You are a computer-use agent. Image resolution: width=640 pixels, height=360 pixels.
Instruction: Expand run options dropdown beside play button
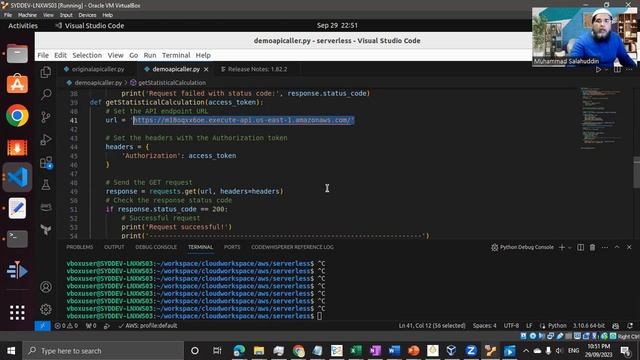point(606,69)
